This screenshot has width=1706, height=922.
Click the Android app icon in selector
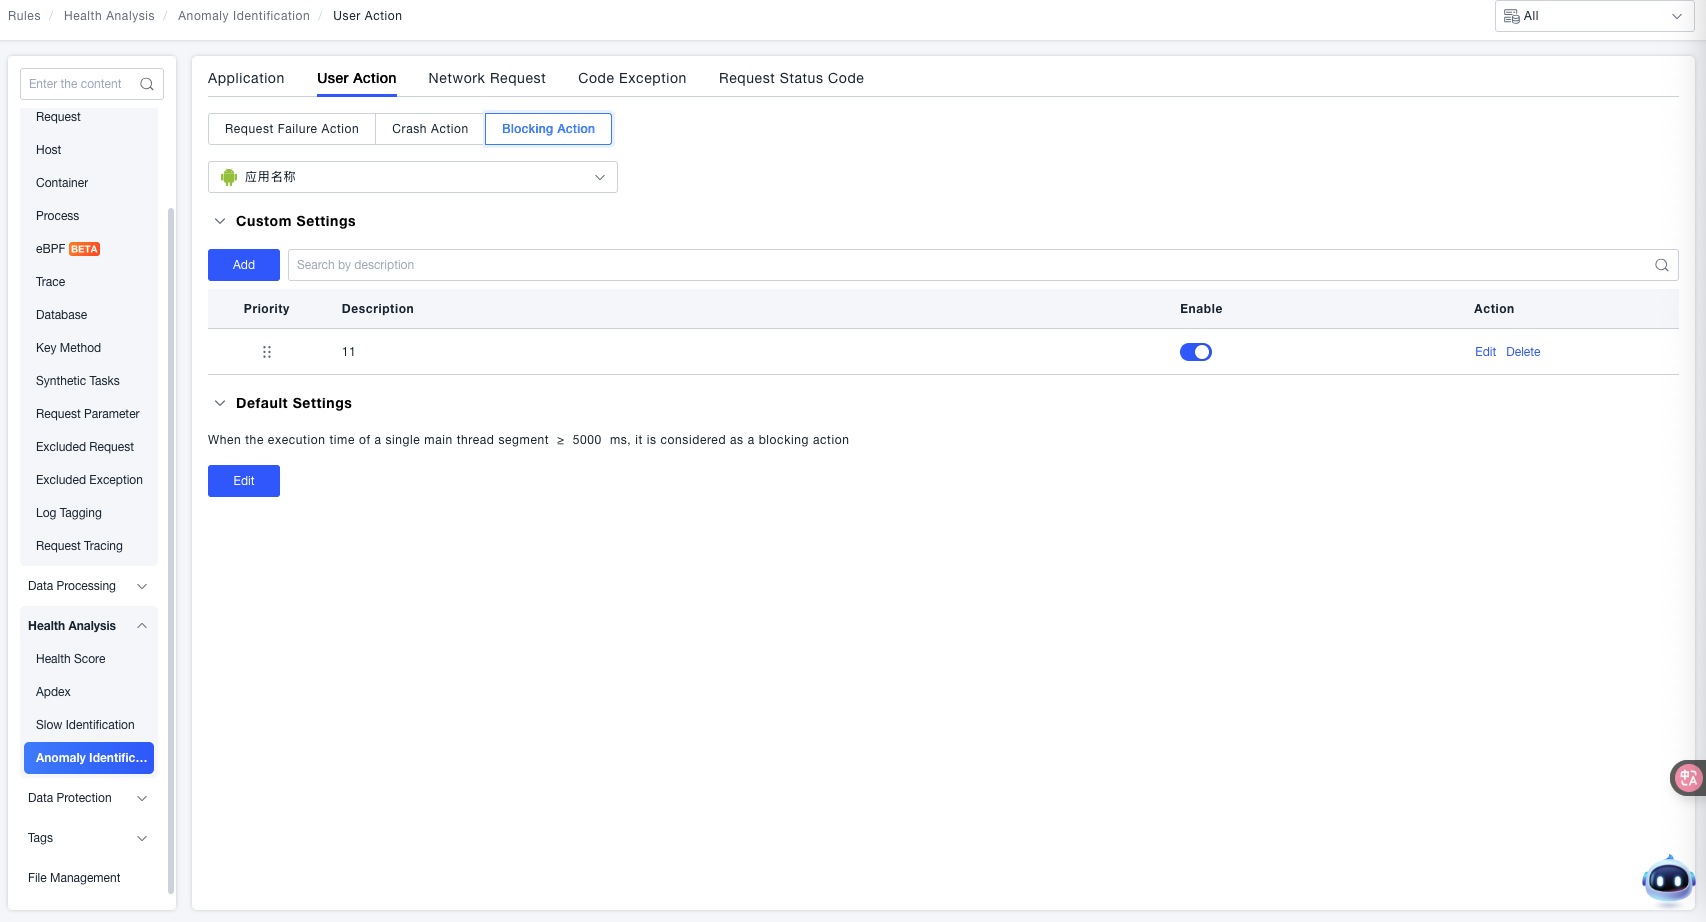pos(229,177)
